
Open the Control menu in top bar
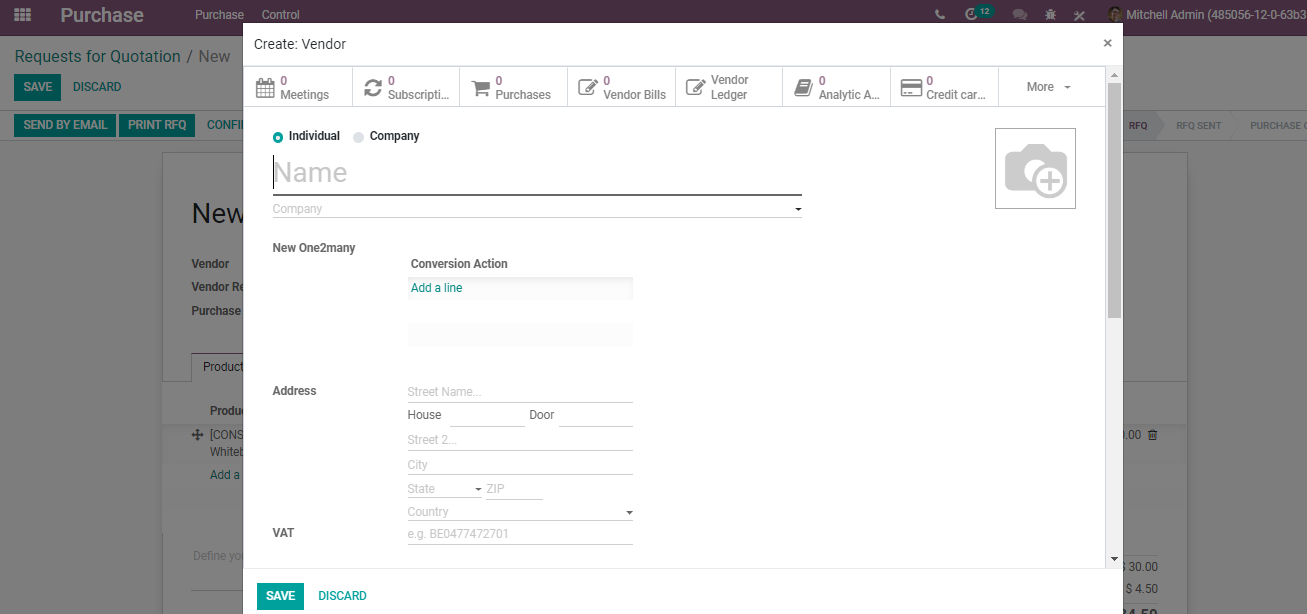(281, 15)
